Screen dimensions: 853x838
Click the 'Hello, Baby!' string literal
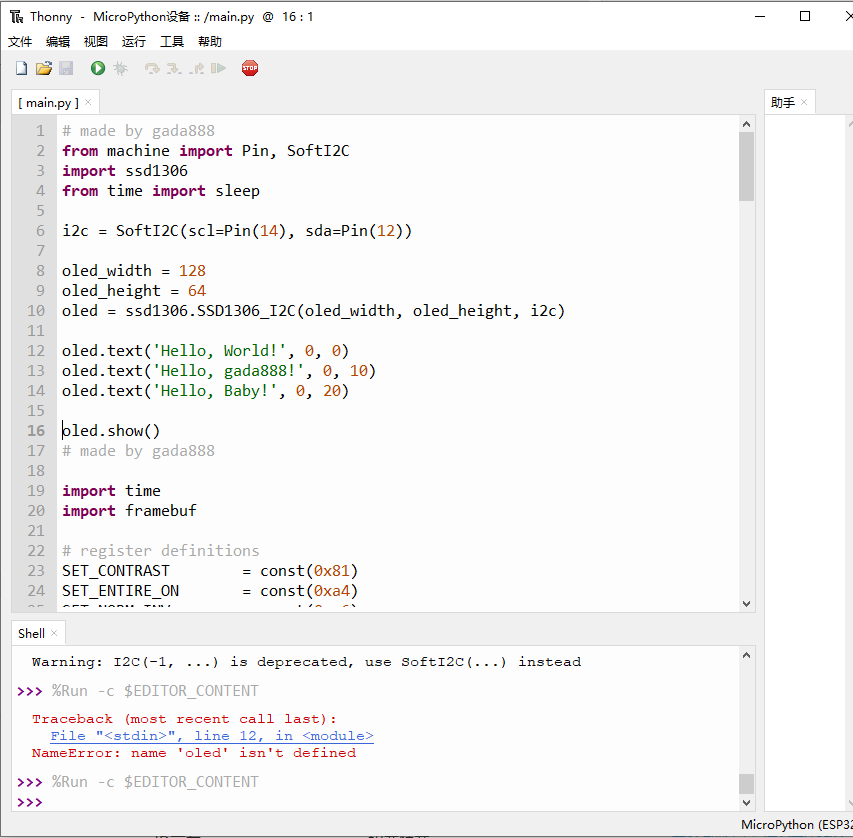click(215, 391)
